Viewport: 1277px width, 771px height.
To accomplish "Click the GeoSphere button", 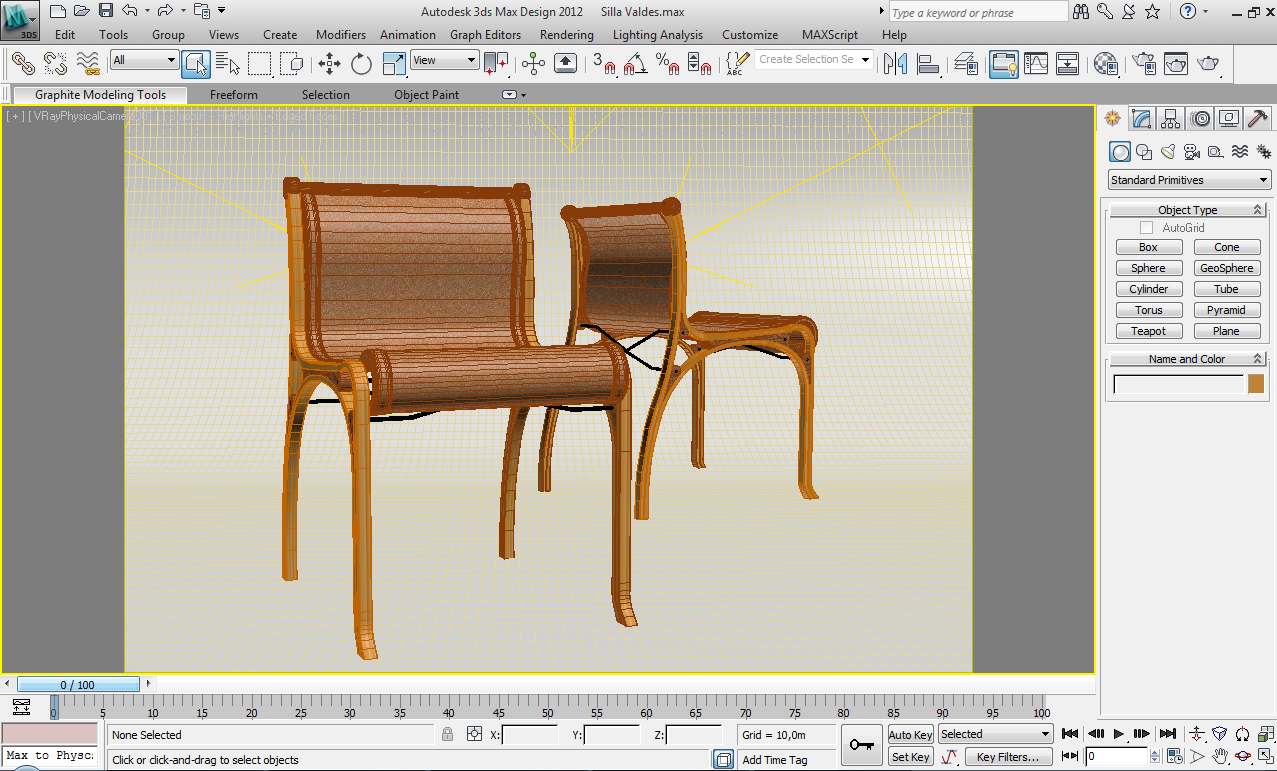I will pyautogui.click(x=1227, y=268).
